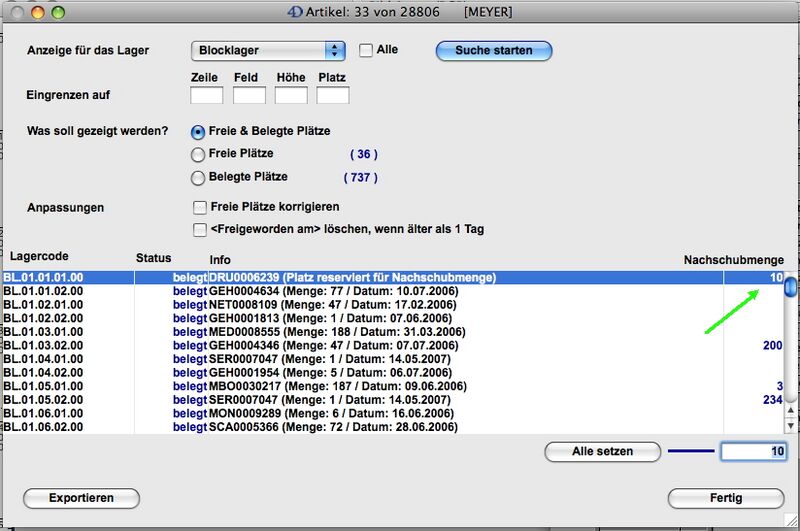800x531 pixels.
Task: Click the Suche starten button
Action: point(493,50)
